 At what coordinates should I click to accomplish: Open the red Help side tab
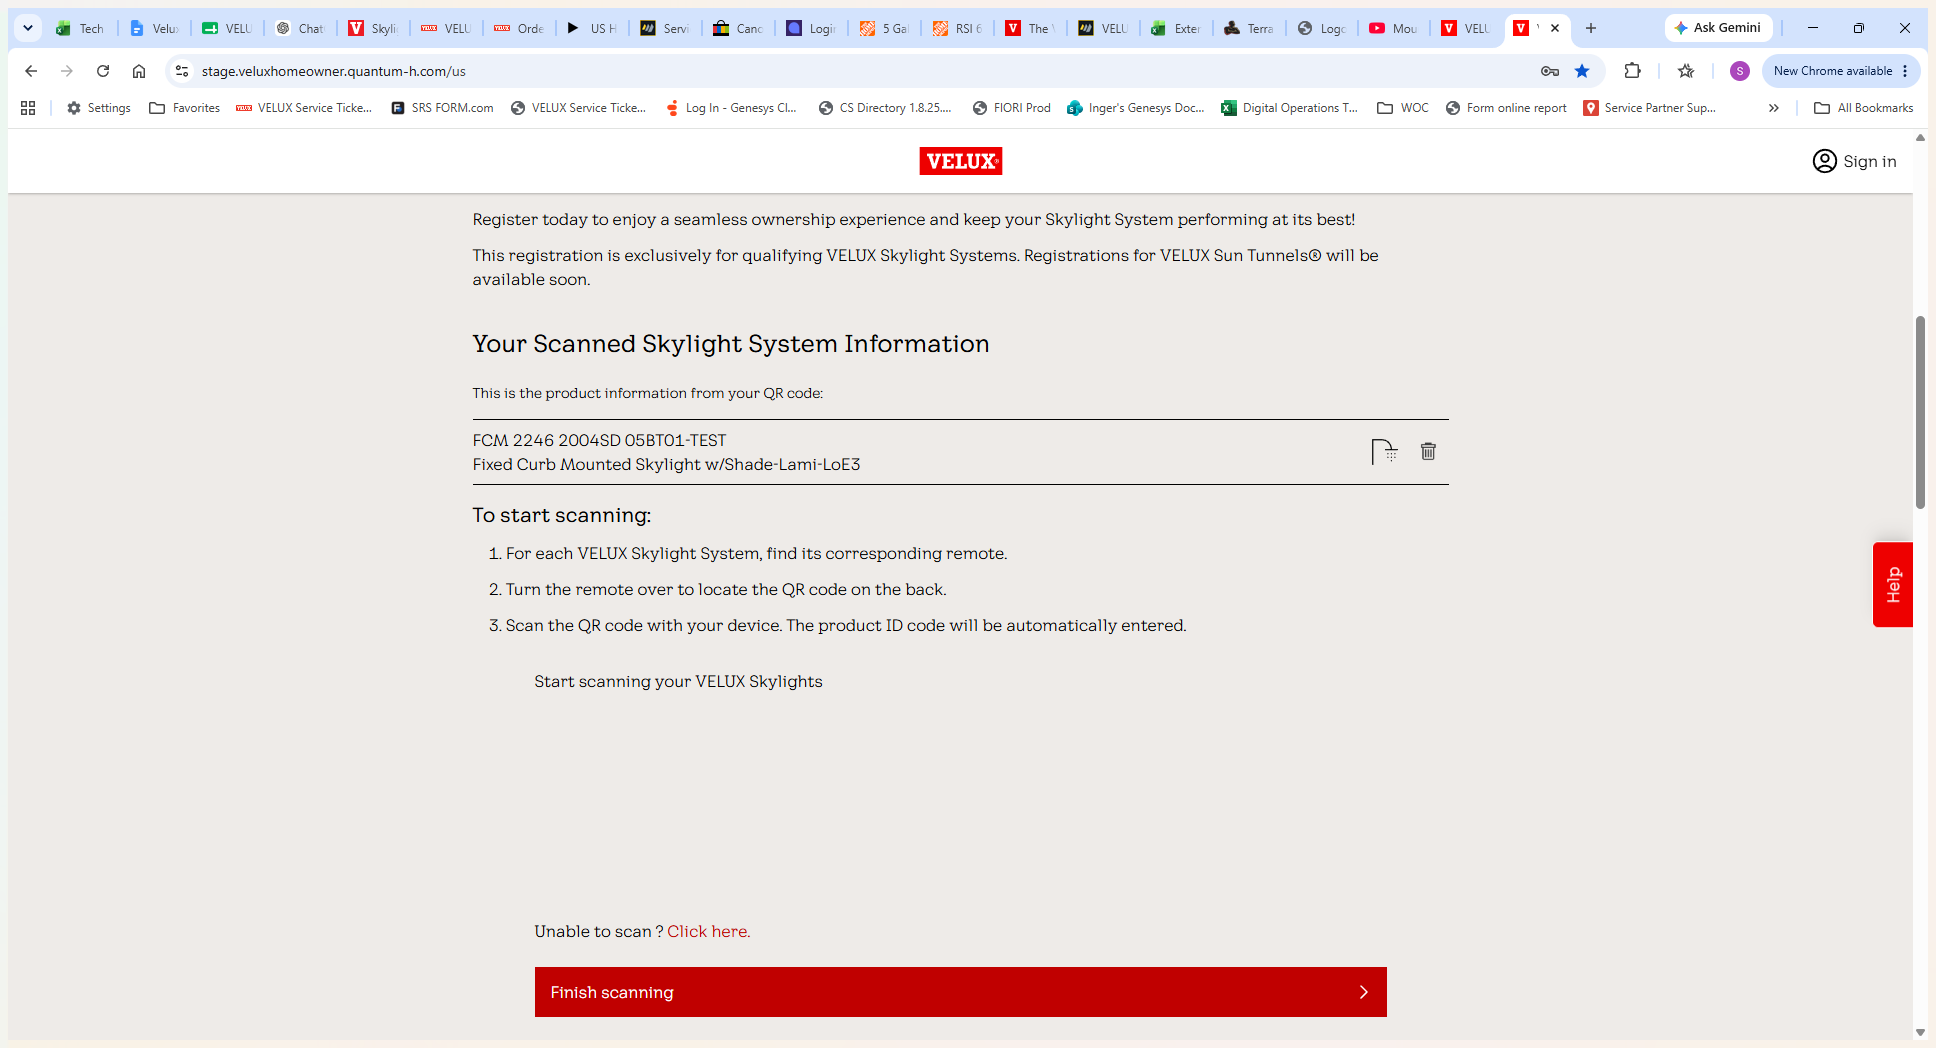pyautogui.click(x=1893, y=585)
